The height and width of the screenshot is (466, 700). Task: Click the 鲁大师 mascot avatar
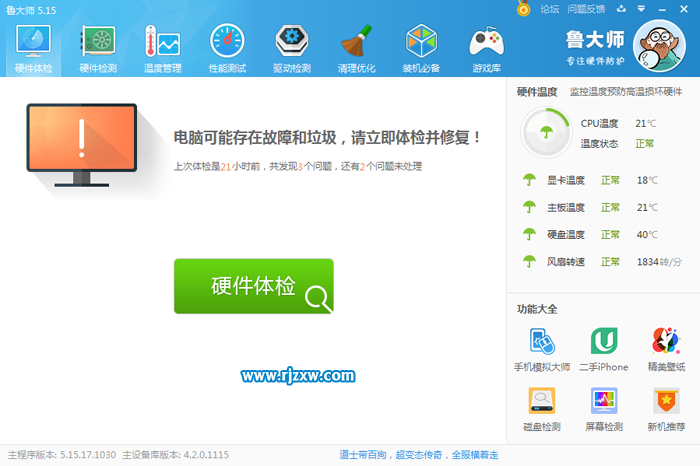(x=659, y=46)
